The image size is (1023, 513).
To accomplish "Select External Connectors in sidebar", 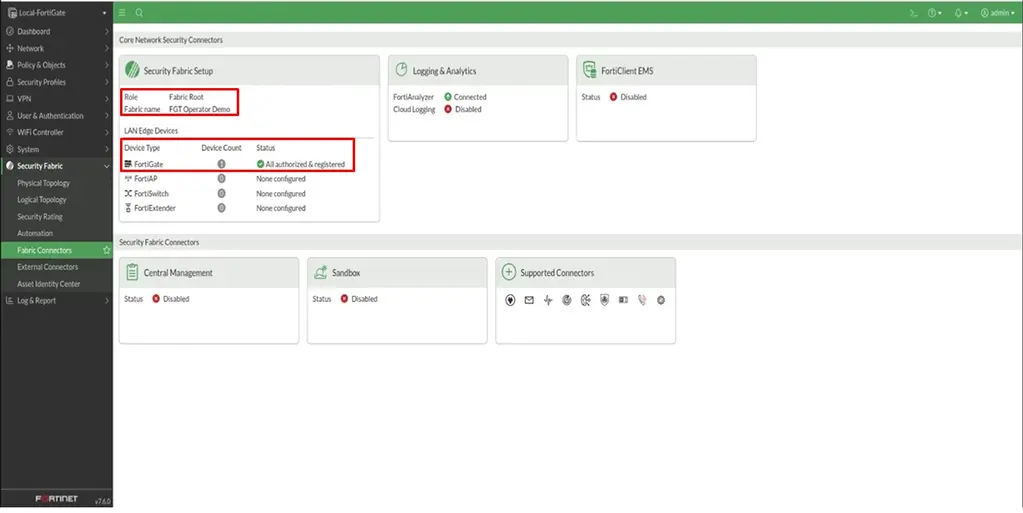I will (x=48, y=267).
